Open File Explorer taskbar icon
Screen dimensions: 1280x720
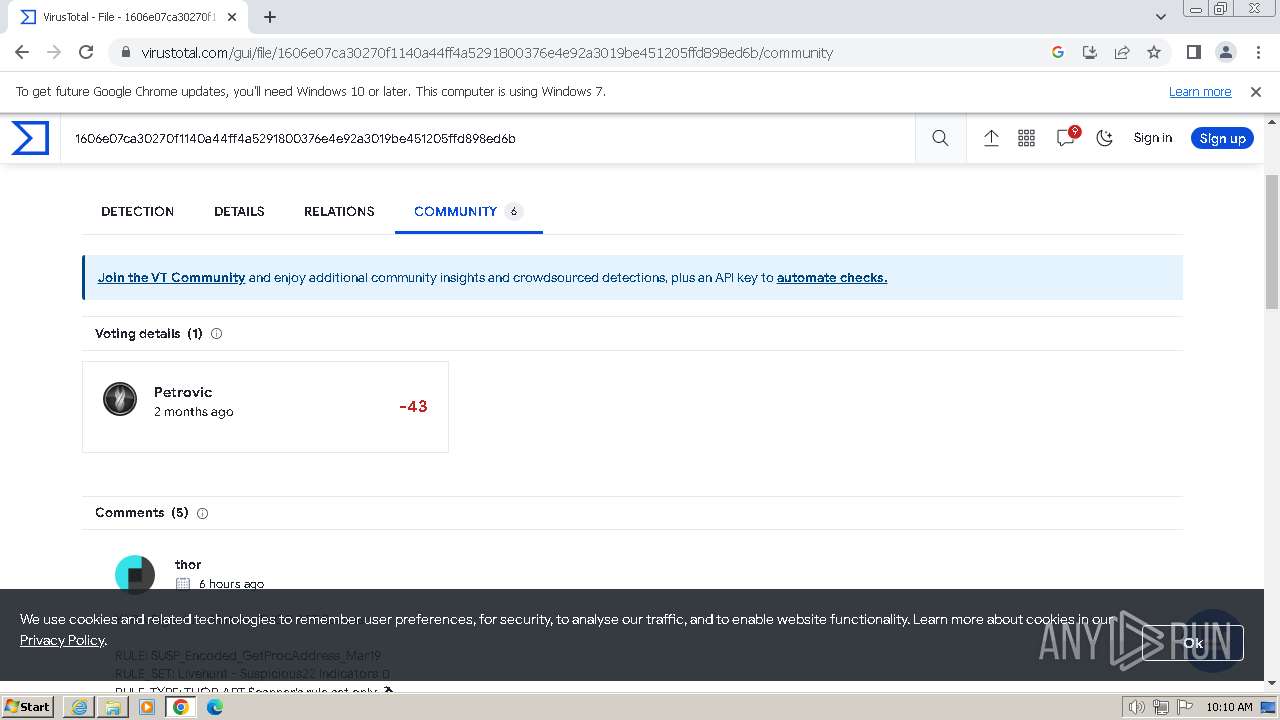point(113,707)
